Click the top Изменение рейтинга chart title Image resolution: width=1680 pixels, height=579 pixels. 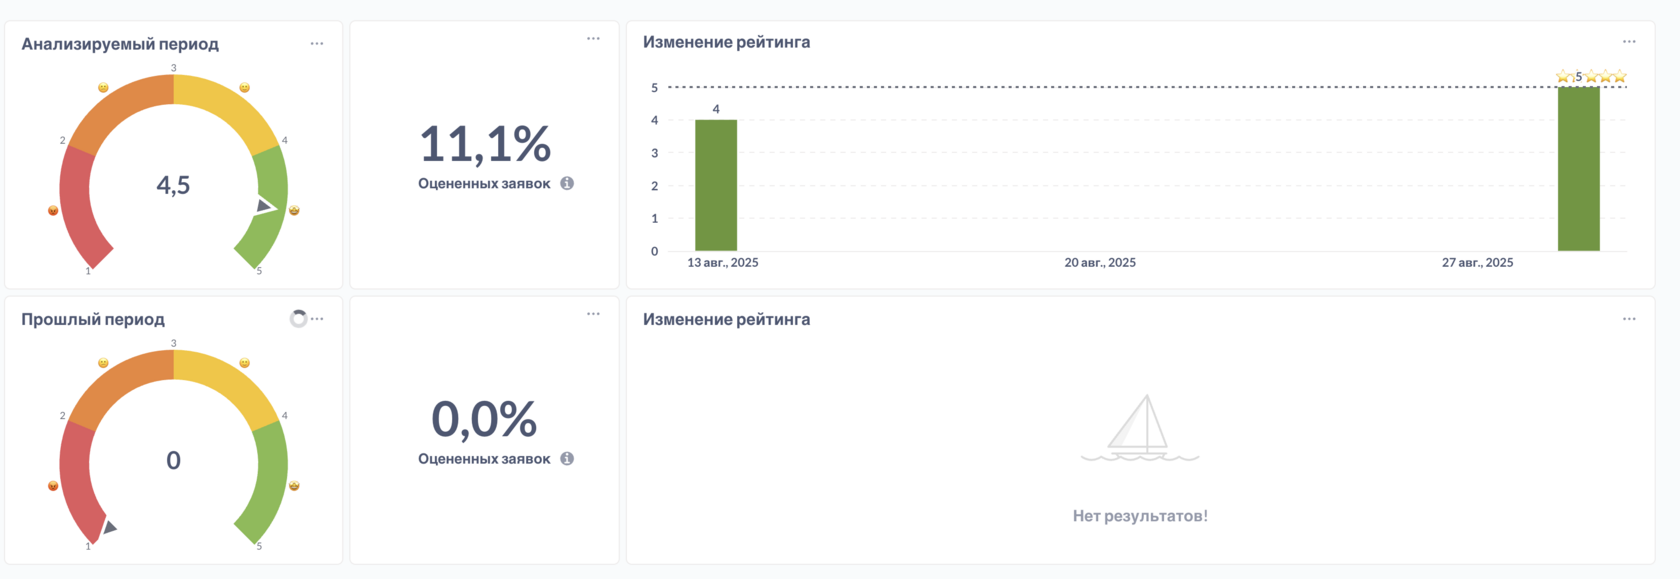coord(726,42)
